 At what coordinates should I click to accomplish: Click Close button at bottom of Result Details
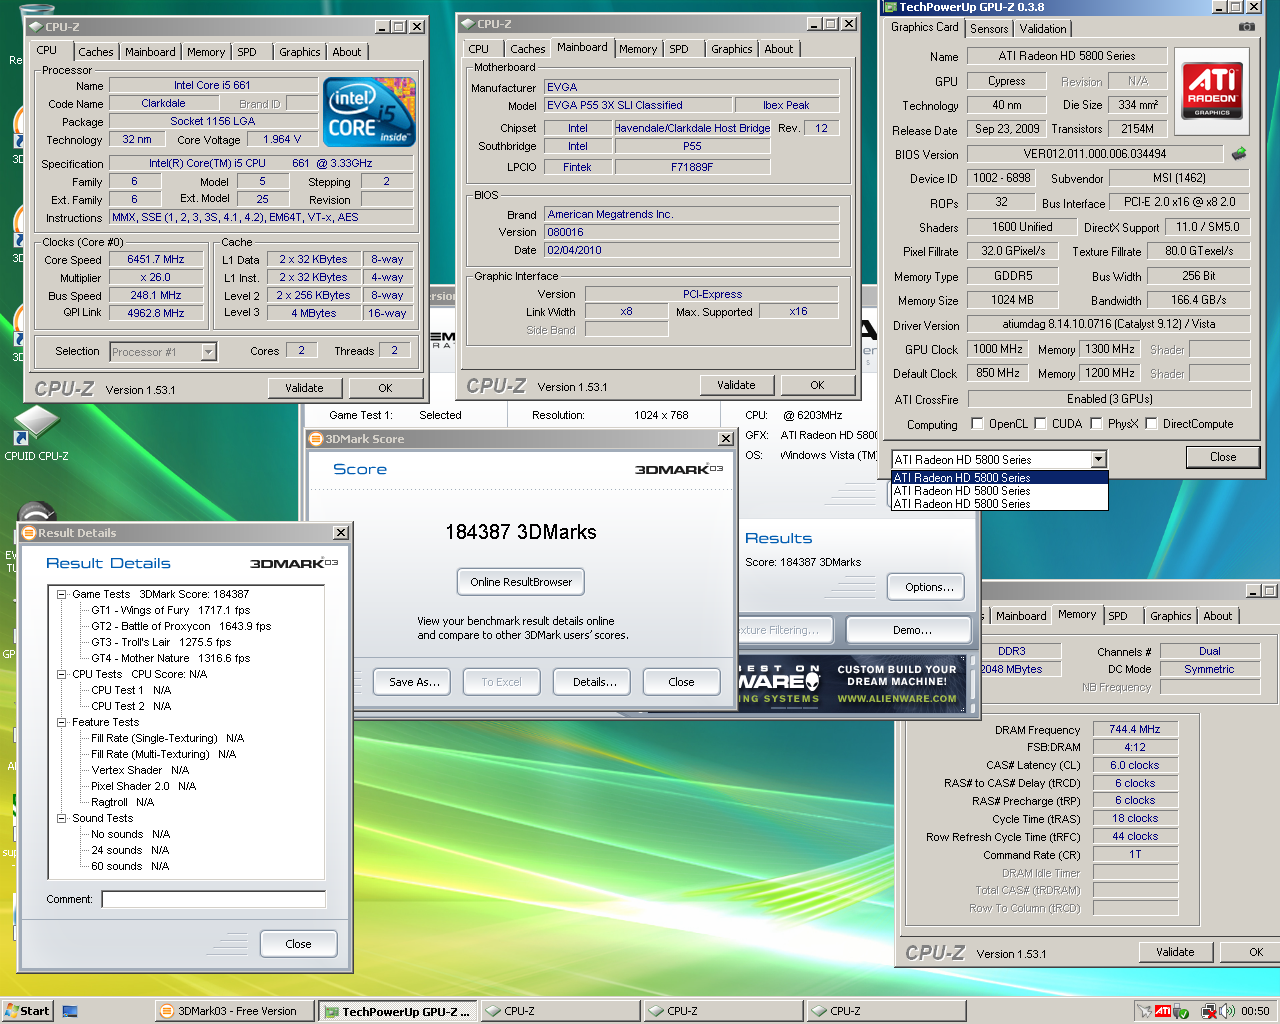pos(298,944)
